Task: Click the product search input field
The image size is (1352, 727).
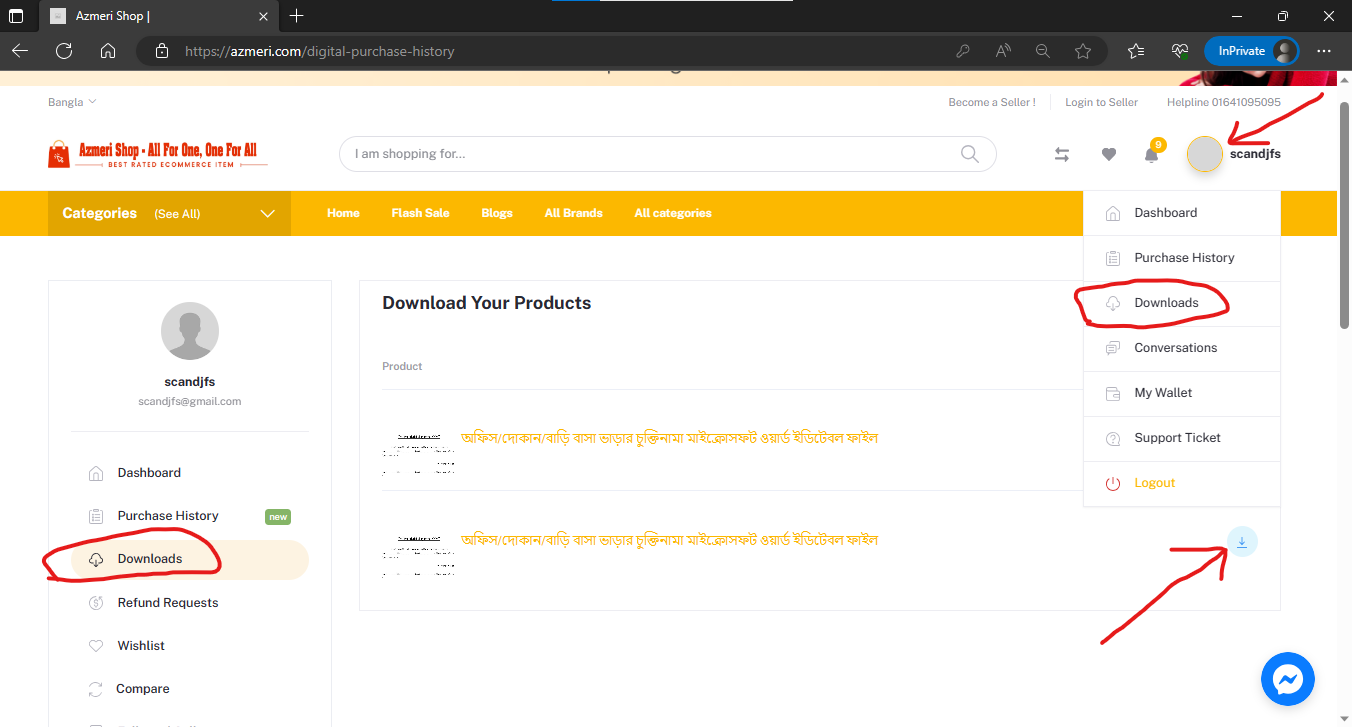Action: tap(650, 154)
